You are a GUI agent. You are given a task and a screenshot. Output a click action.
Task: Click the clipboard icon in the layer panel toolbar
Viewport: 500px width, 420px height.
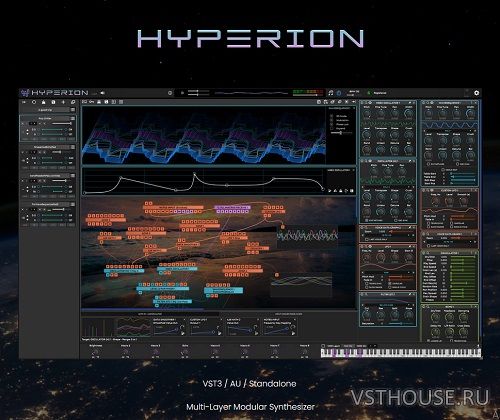click(x=53, y=102)
